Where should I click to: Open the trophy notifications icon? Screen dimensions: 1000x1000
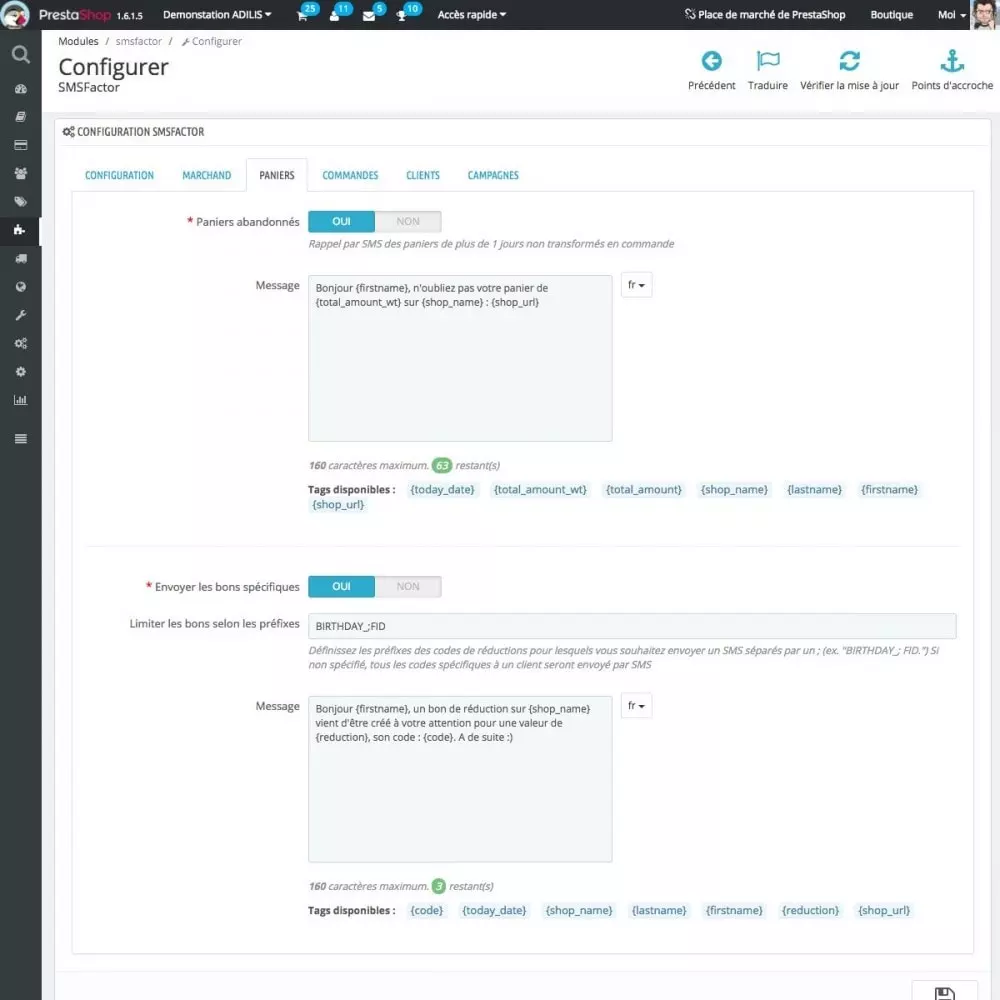coord(401,16)
